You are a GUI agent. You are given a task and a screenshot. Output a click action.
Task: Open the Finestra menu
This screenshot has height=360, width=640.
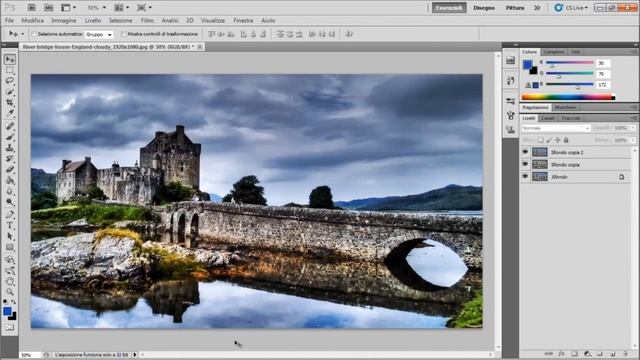click(x=243, y=20)
